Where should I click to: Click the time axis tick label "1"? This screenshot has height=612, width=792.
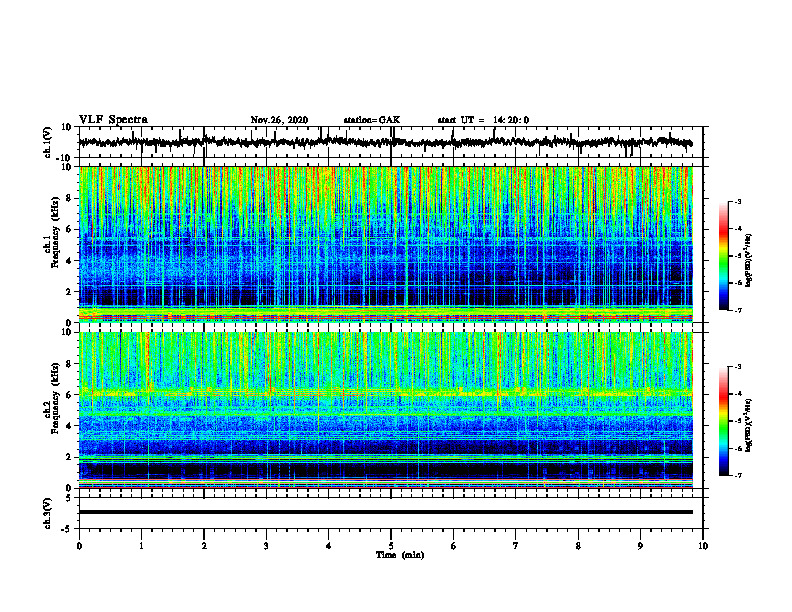(x=141, y=546)
